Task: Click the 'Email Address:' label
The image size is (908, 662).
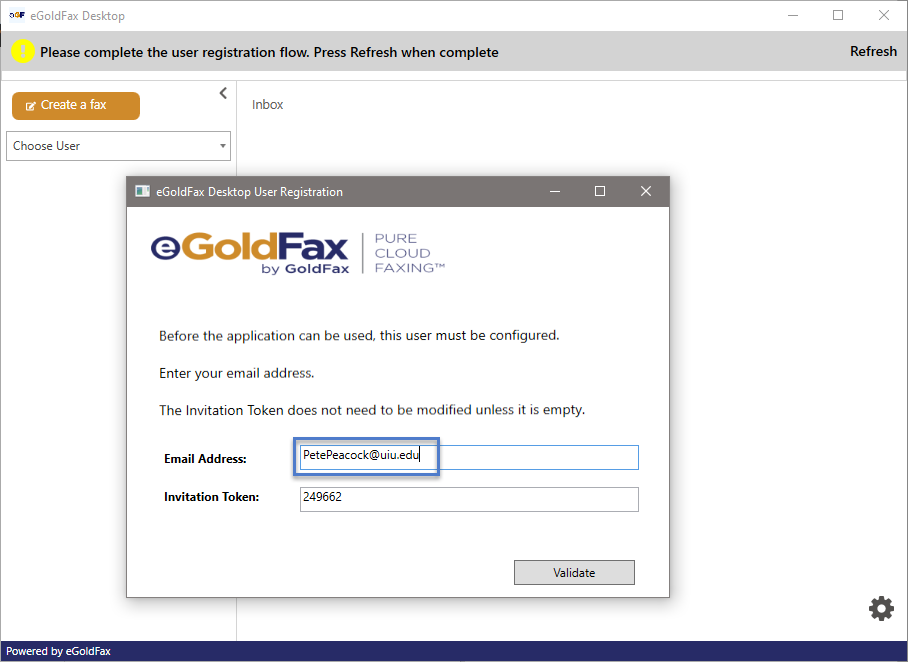Action: tap(205, 459)
